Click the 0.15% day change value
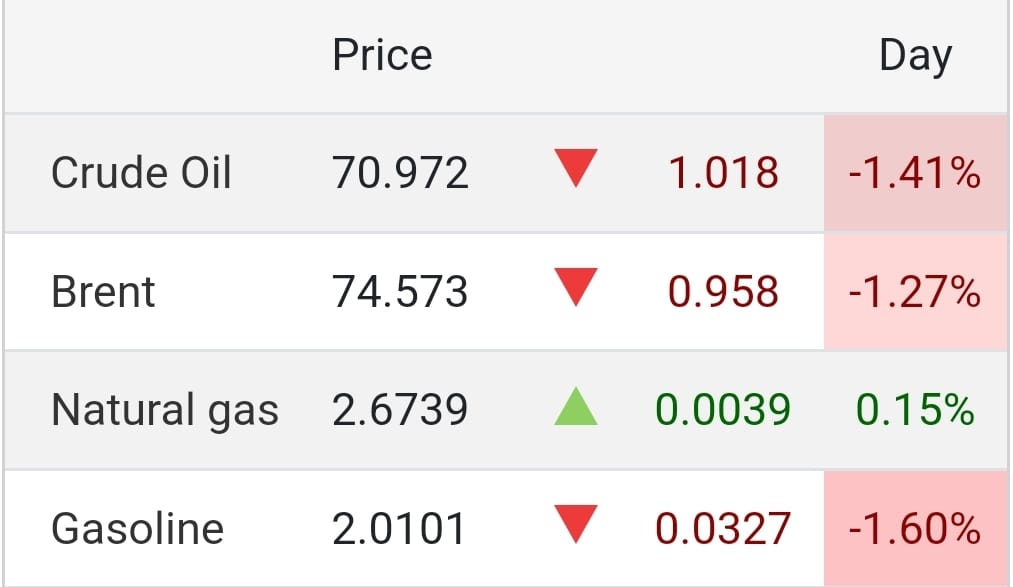This screenshot has height=587, width=1013. pos(915,410)
